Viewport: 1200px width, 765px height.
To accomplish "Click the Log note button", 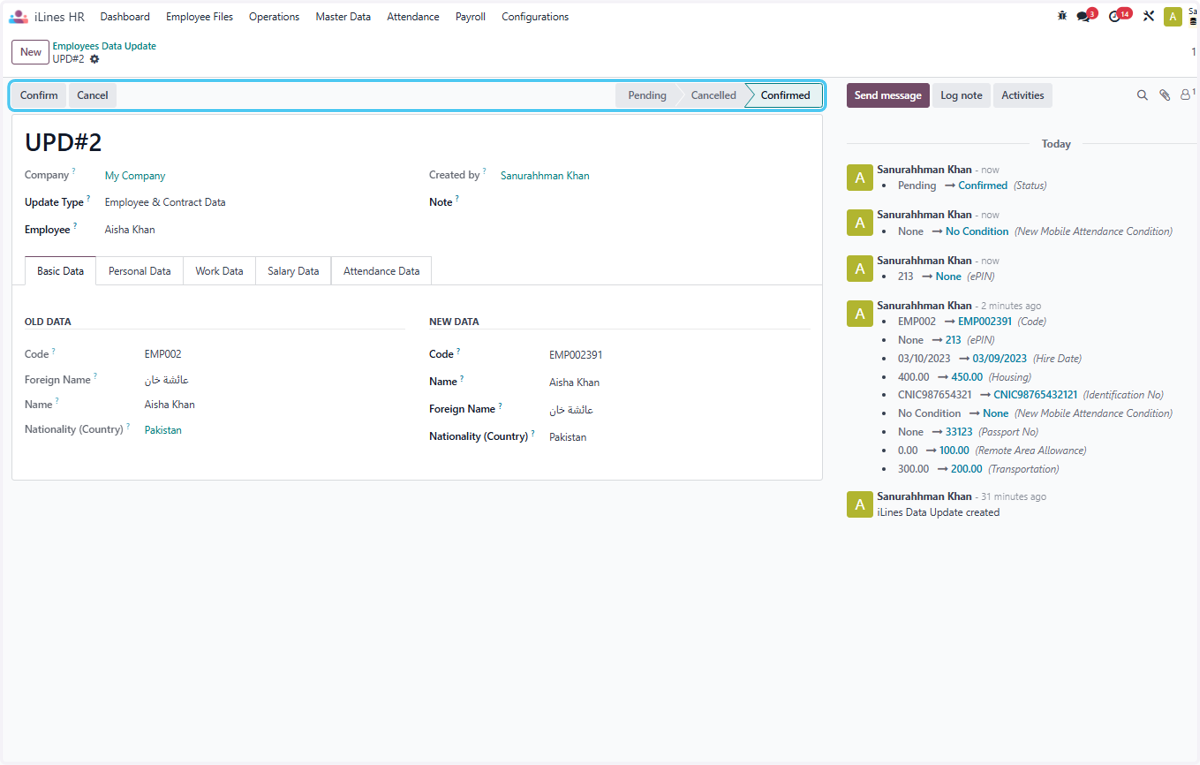I will (961, 96).
